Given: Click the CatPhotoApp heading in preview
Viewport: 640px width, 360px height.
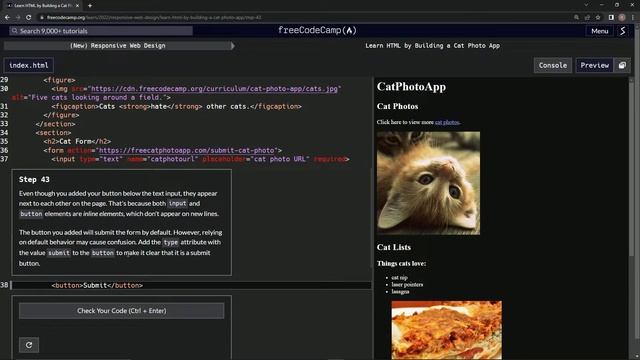Looking at the screenshot, I should (x=411, y=87).
